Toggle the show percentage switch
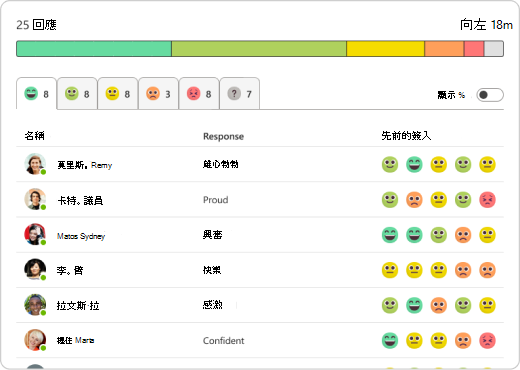The height and width of the screenshot is (370, 520). (x=490, y=95)
